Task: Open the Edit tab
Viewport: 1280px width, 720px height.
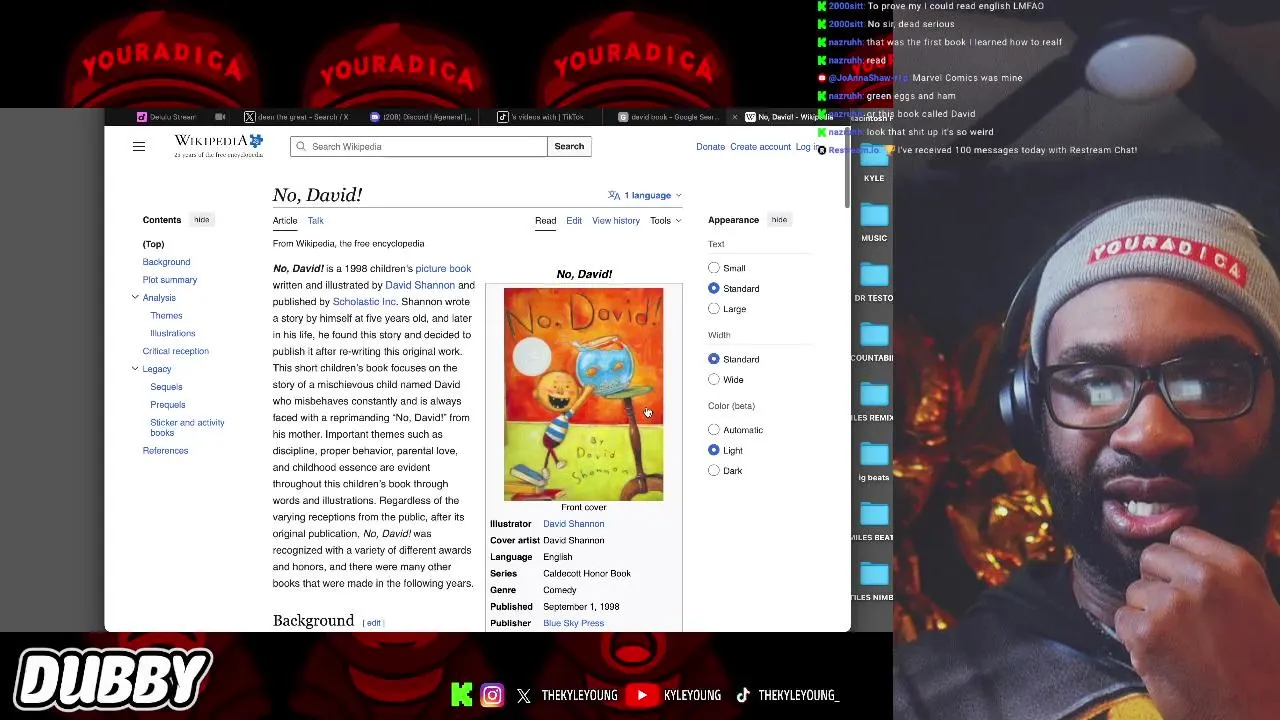Action: (x=574, y=220)
